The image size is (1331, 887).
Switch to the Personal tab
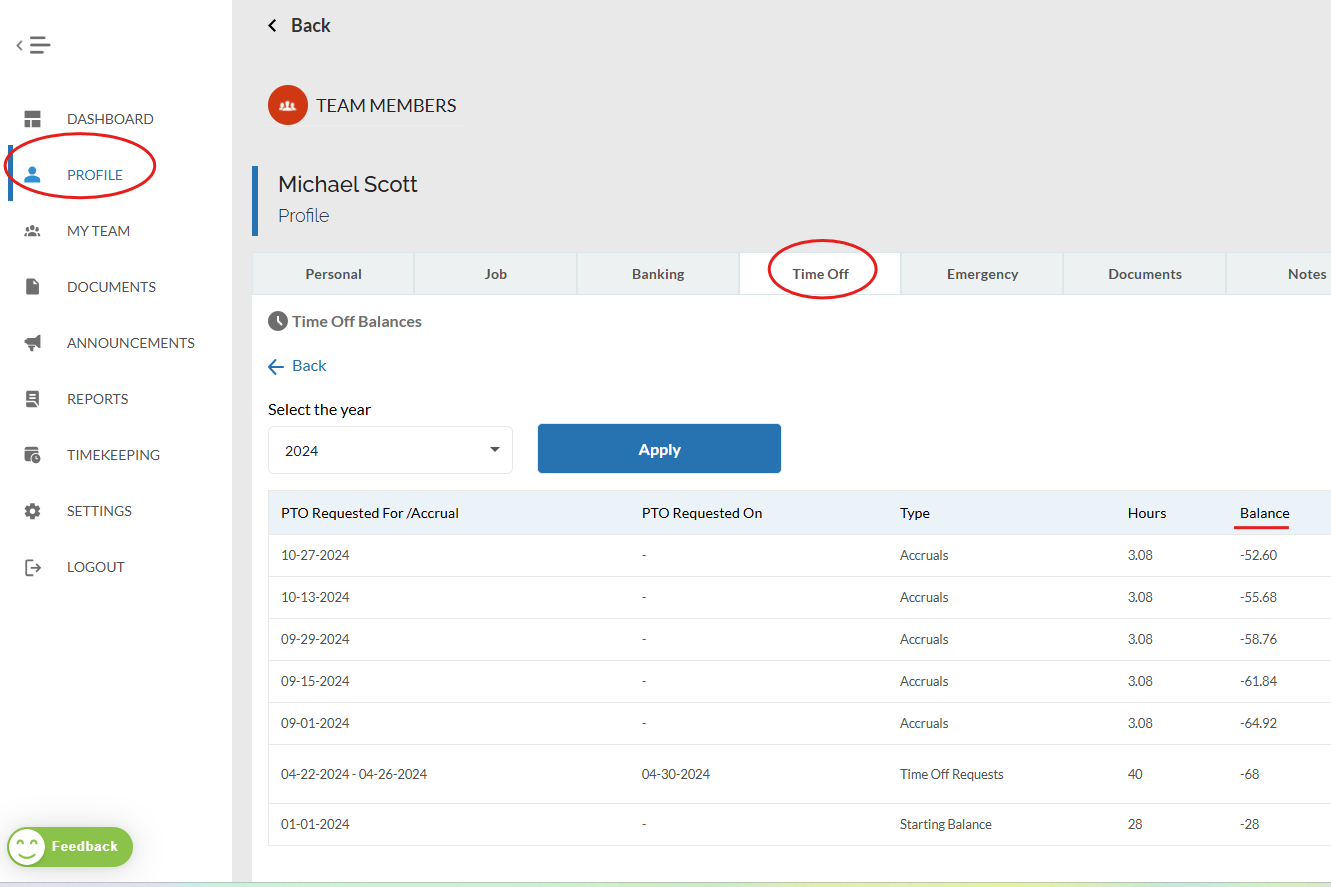(x=333, y=274)
